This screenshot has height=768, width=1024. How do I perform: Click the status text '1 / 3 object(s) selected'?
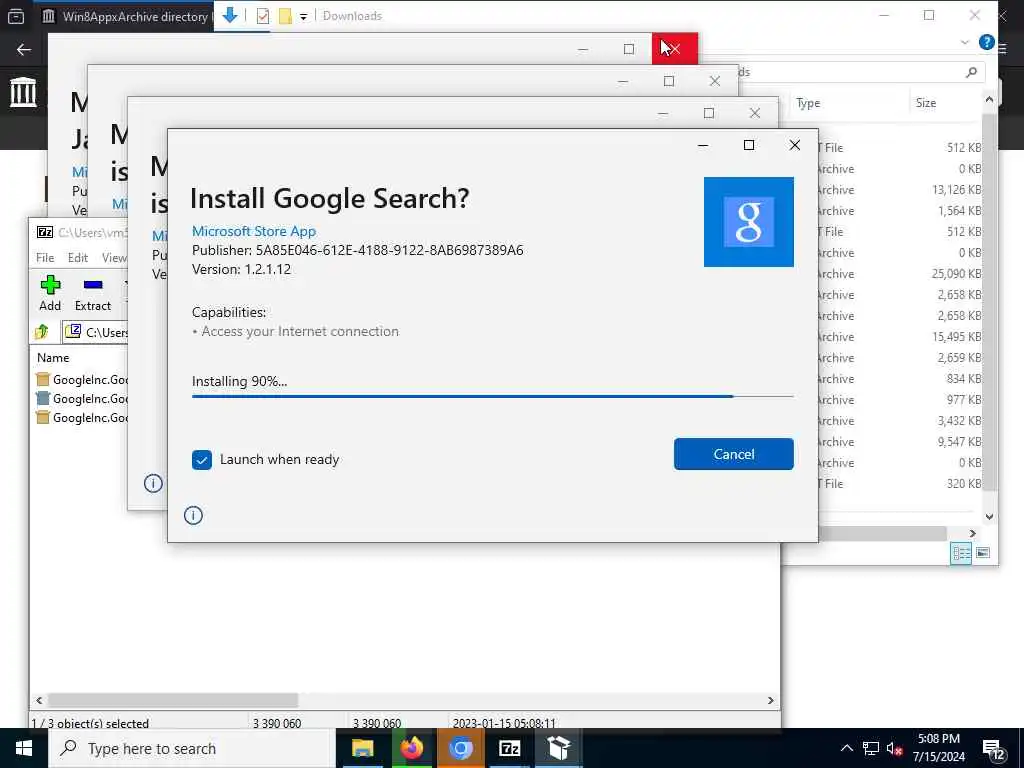90,723
